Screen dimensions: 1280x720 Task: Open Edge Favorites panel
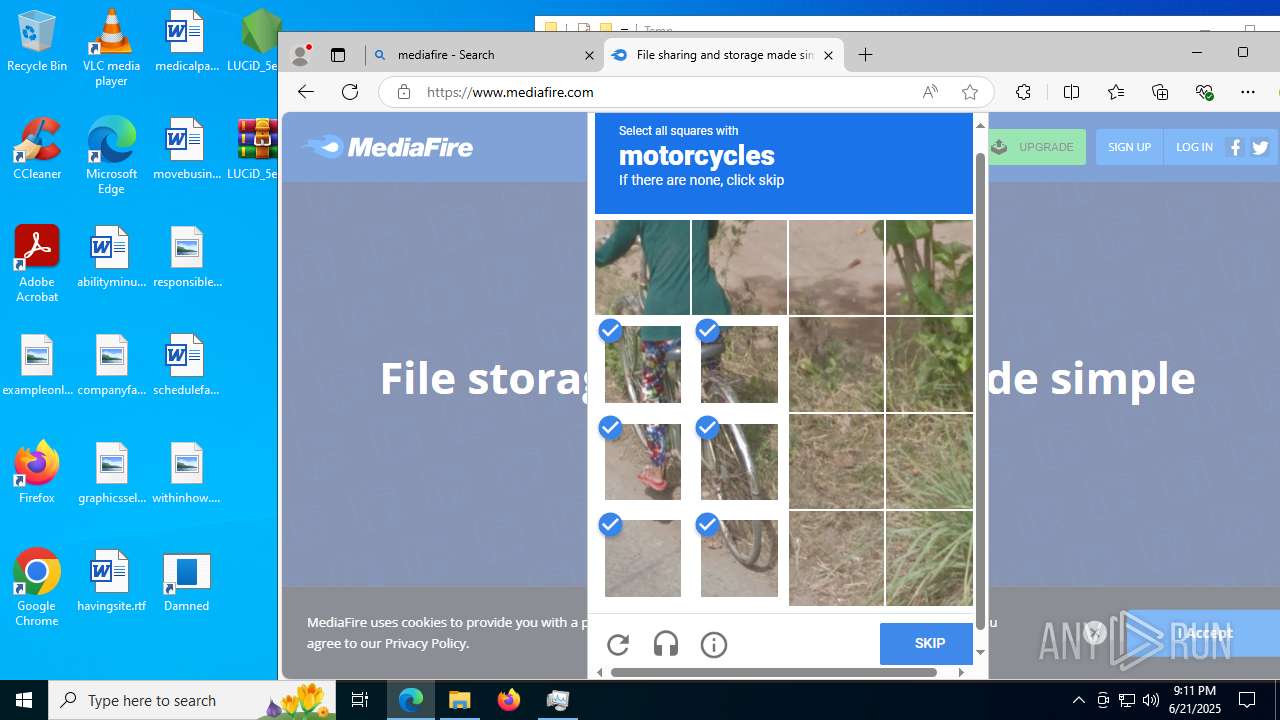1116,92
